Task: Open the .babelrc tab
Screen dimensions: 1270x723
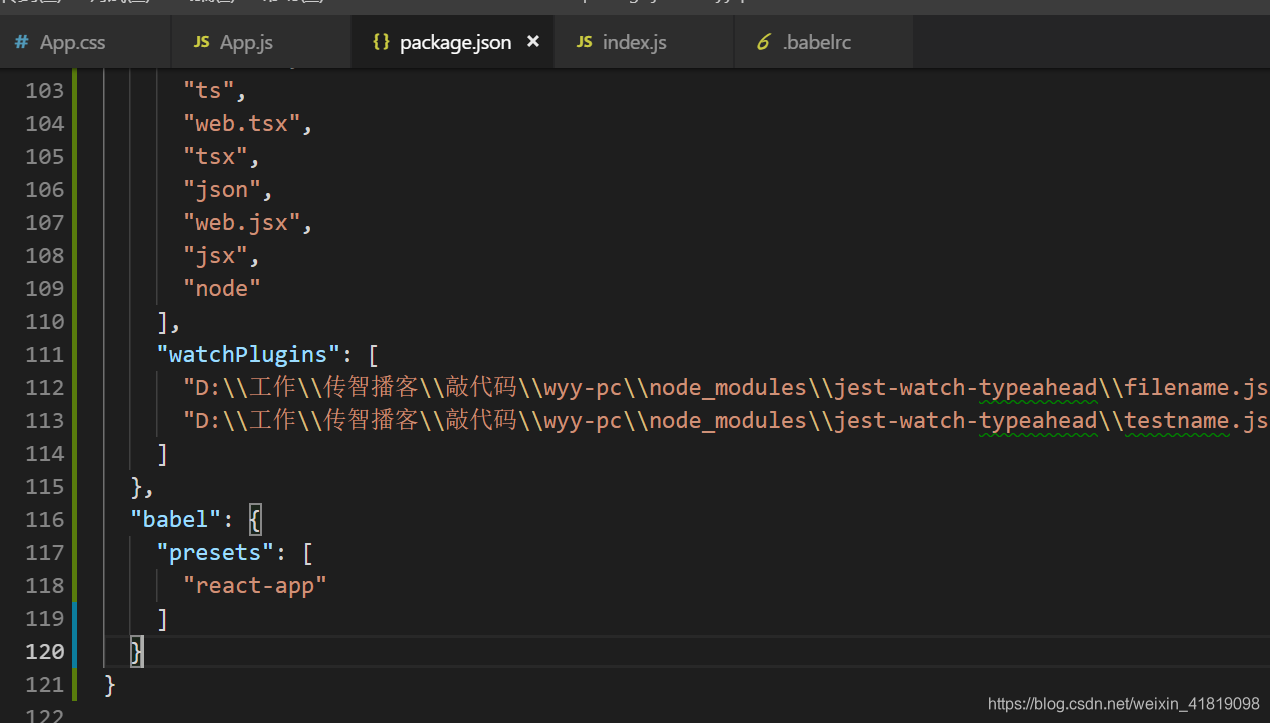Action: point(824,42)
